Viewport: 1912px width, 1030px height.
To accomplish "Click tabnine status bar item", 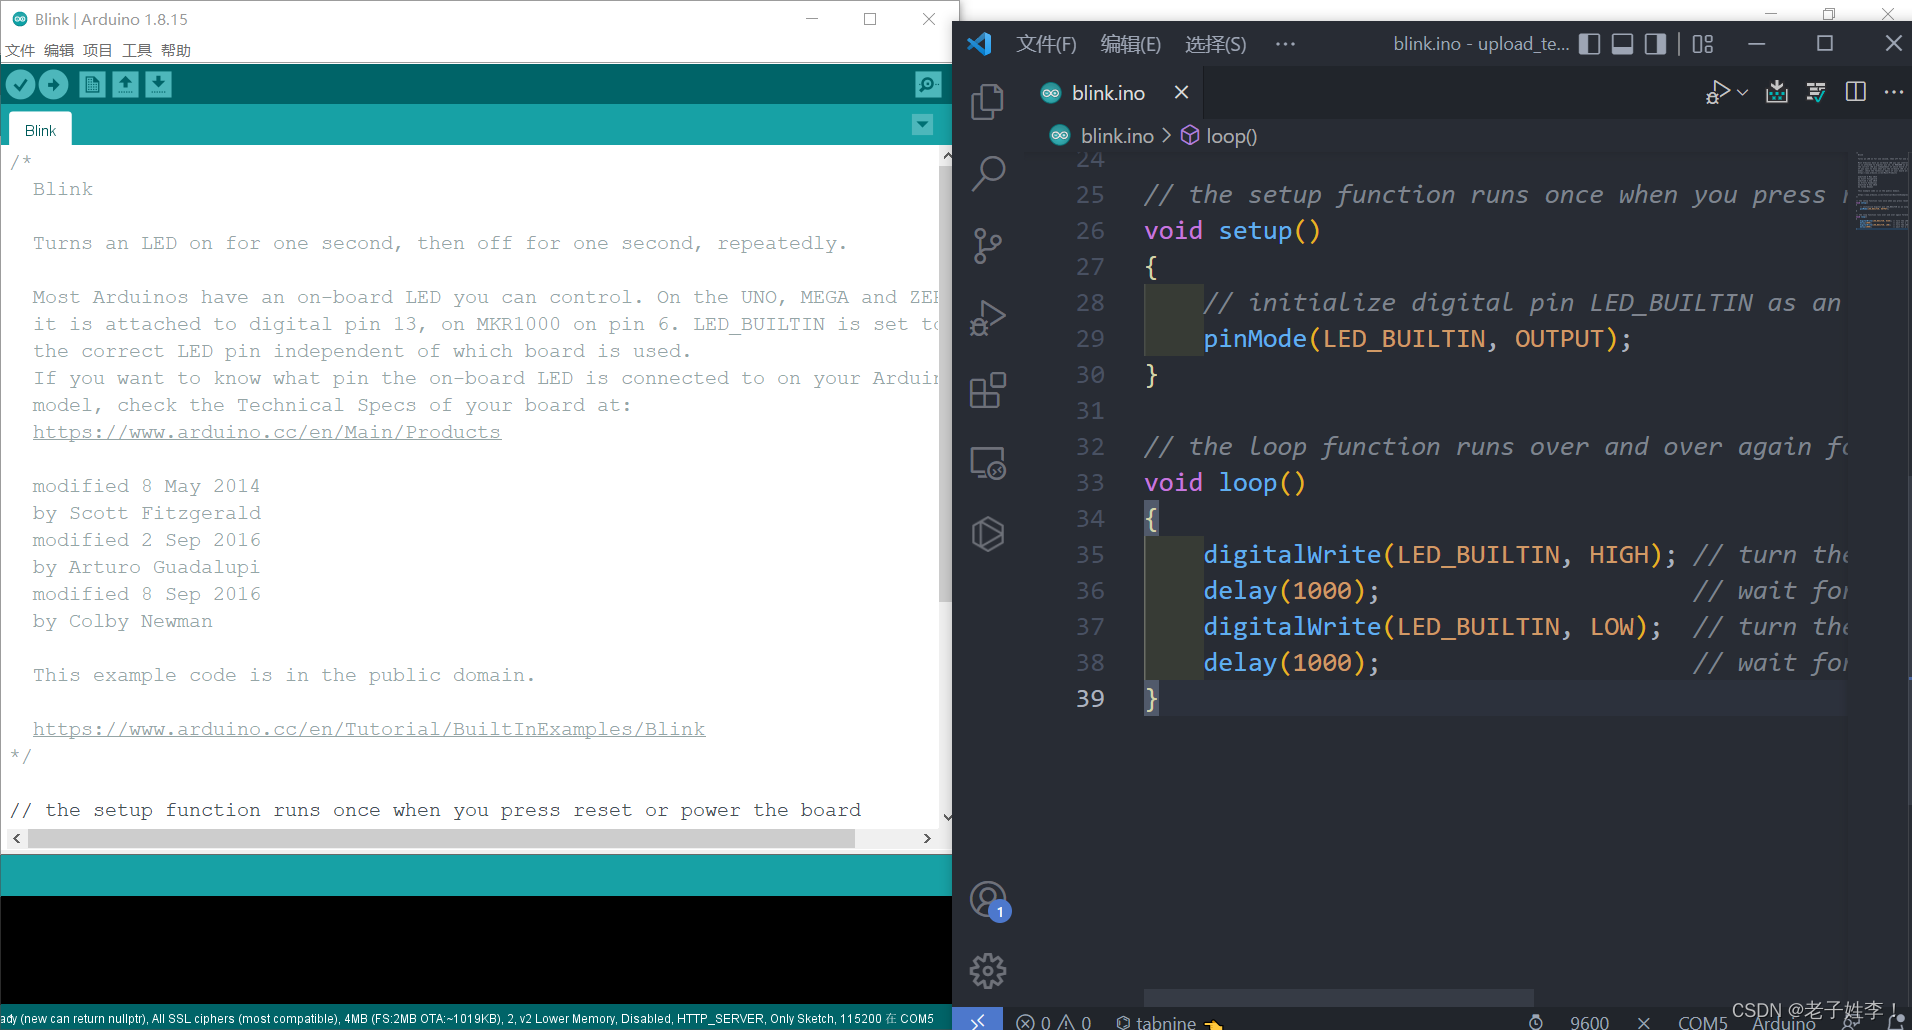I will coord(1168,1022).
